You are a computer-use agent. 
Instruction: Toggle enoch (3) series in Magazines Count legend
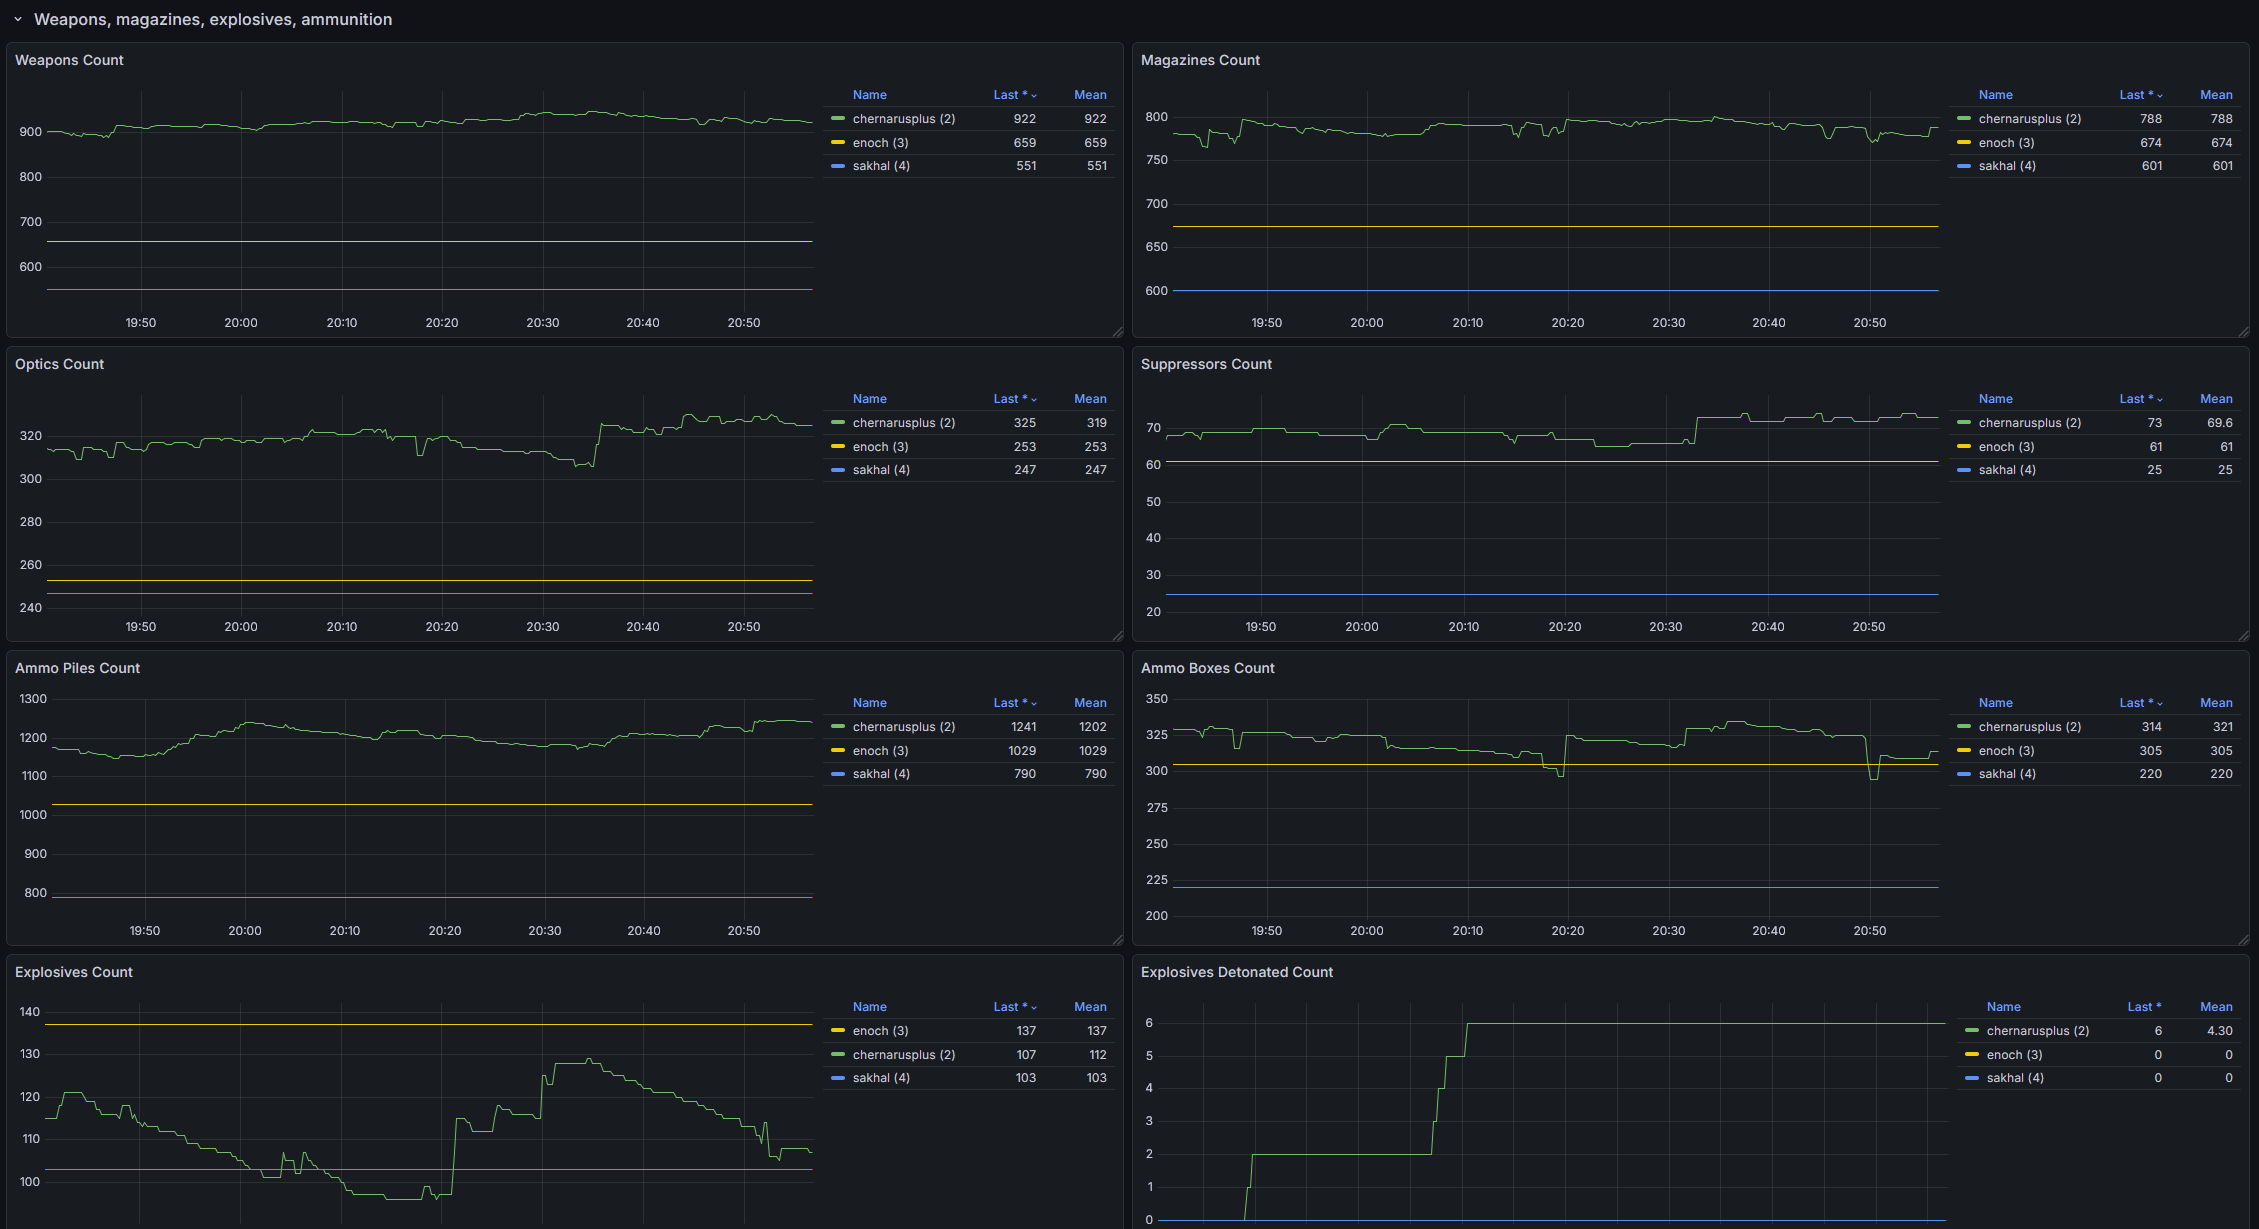tap(2006, 143)
